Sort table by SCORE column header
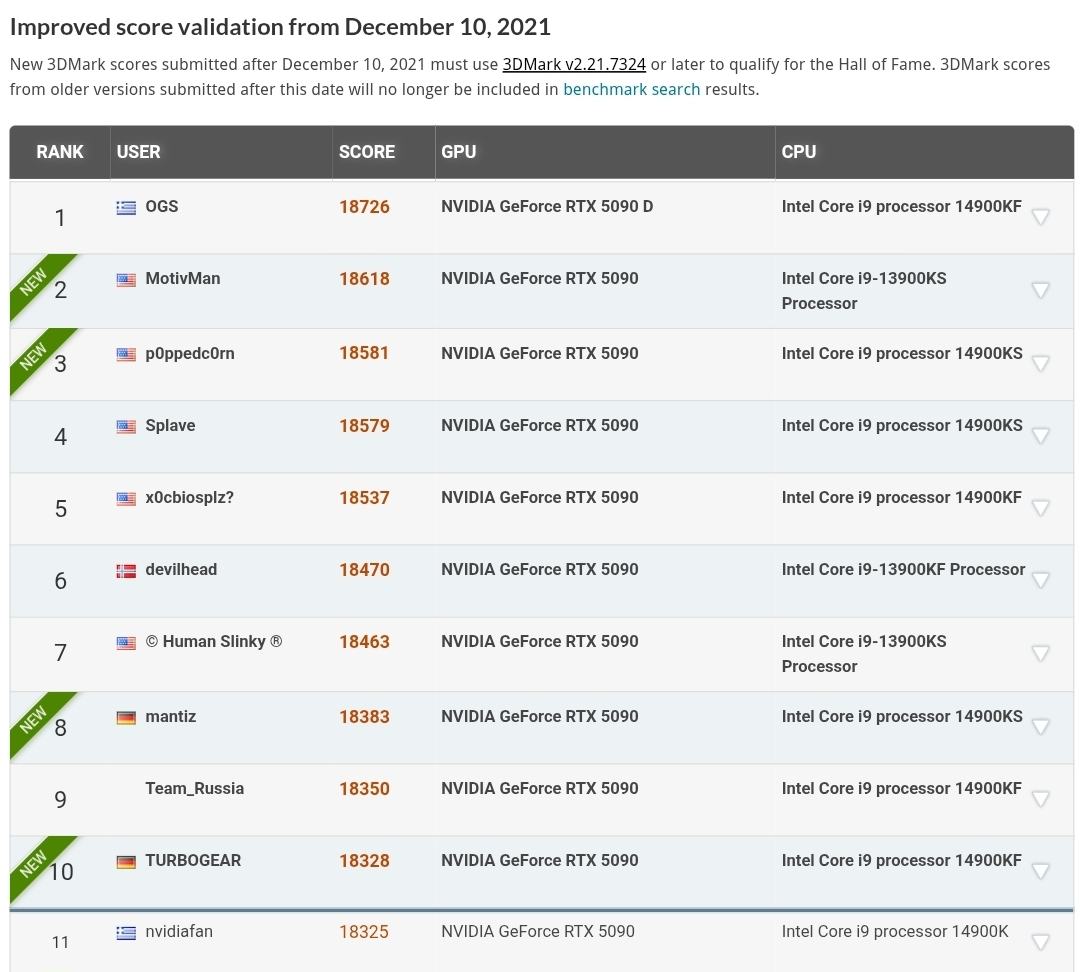Viewport: 1080px width, 972px height. (x=367, y=152)
